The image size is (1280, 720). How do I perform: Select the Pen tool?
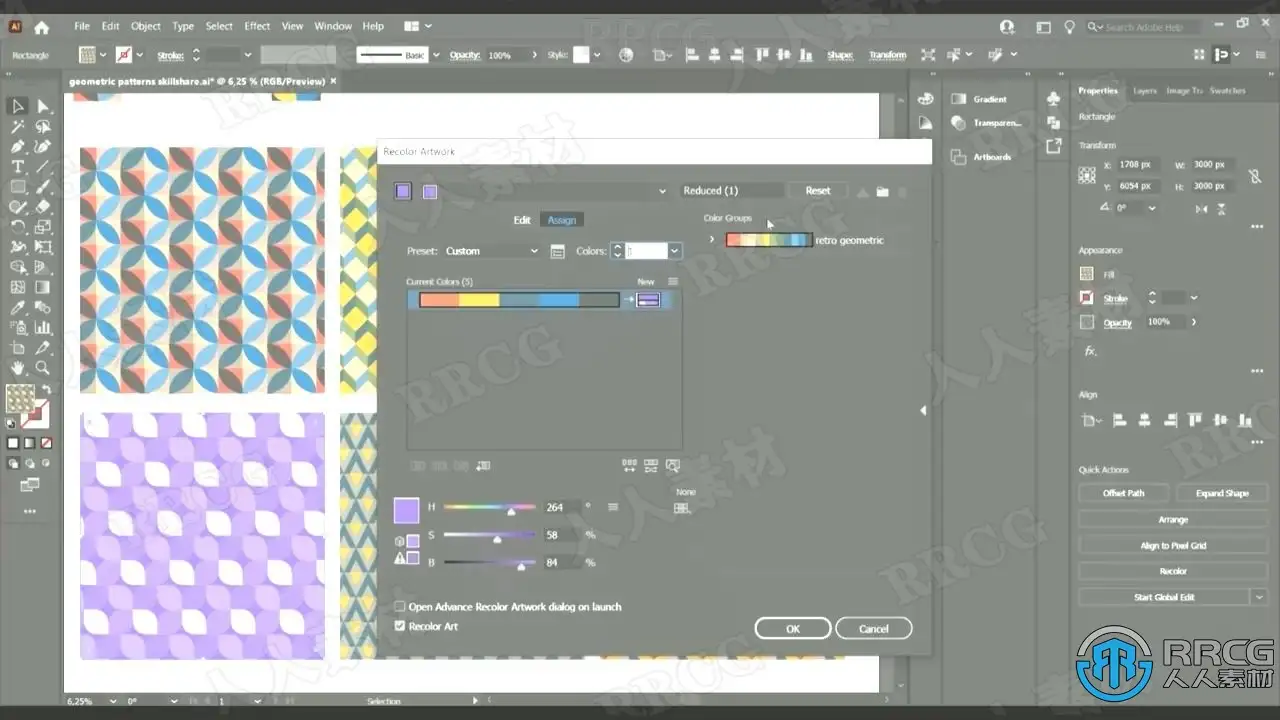point(18,147)
